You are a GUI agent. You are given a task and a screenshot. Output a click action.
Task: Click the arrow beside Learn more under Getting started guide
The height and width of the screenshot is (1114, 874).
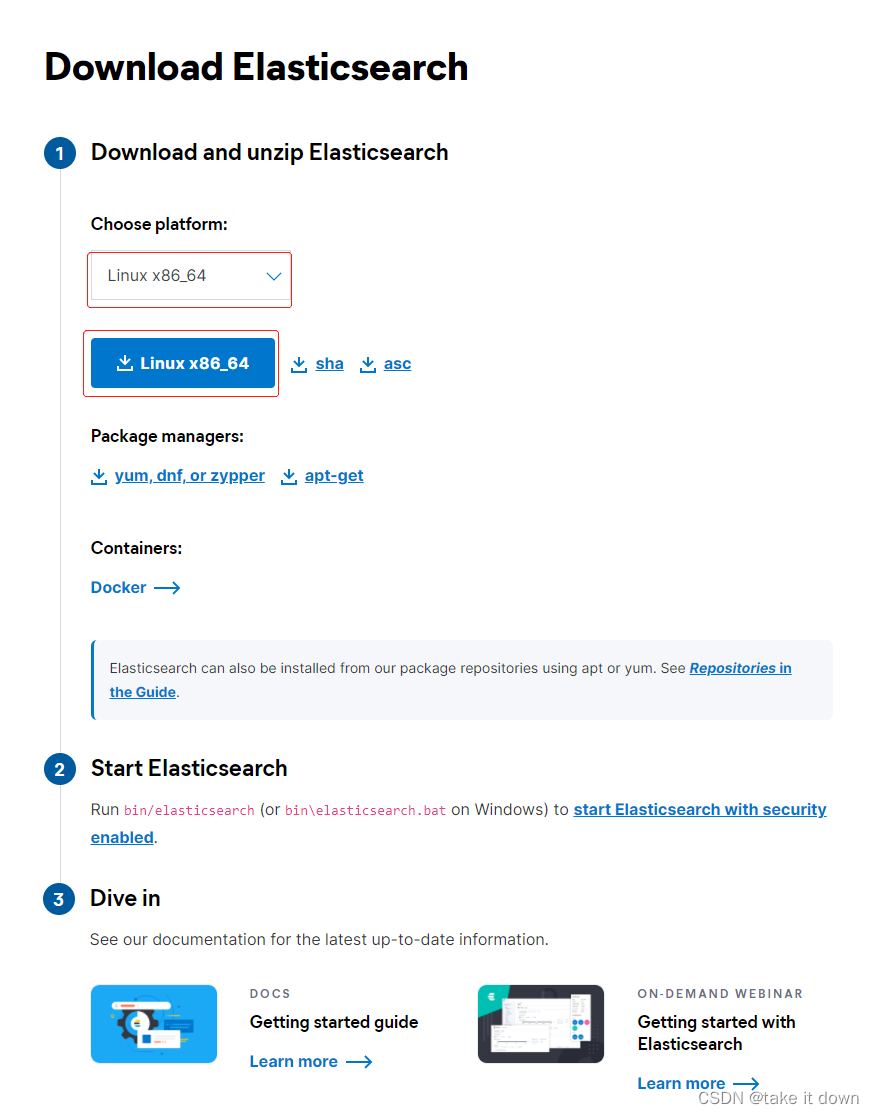tap(362, 1061)
